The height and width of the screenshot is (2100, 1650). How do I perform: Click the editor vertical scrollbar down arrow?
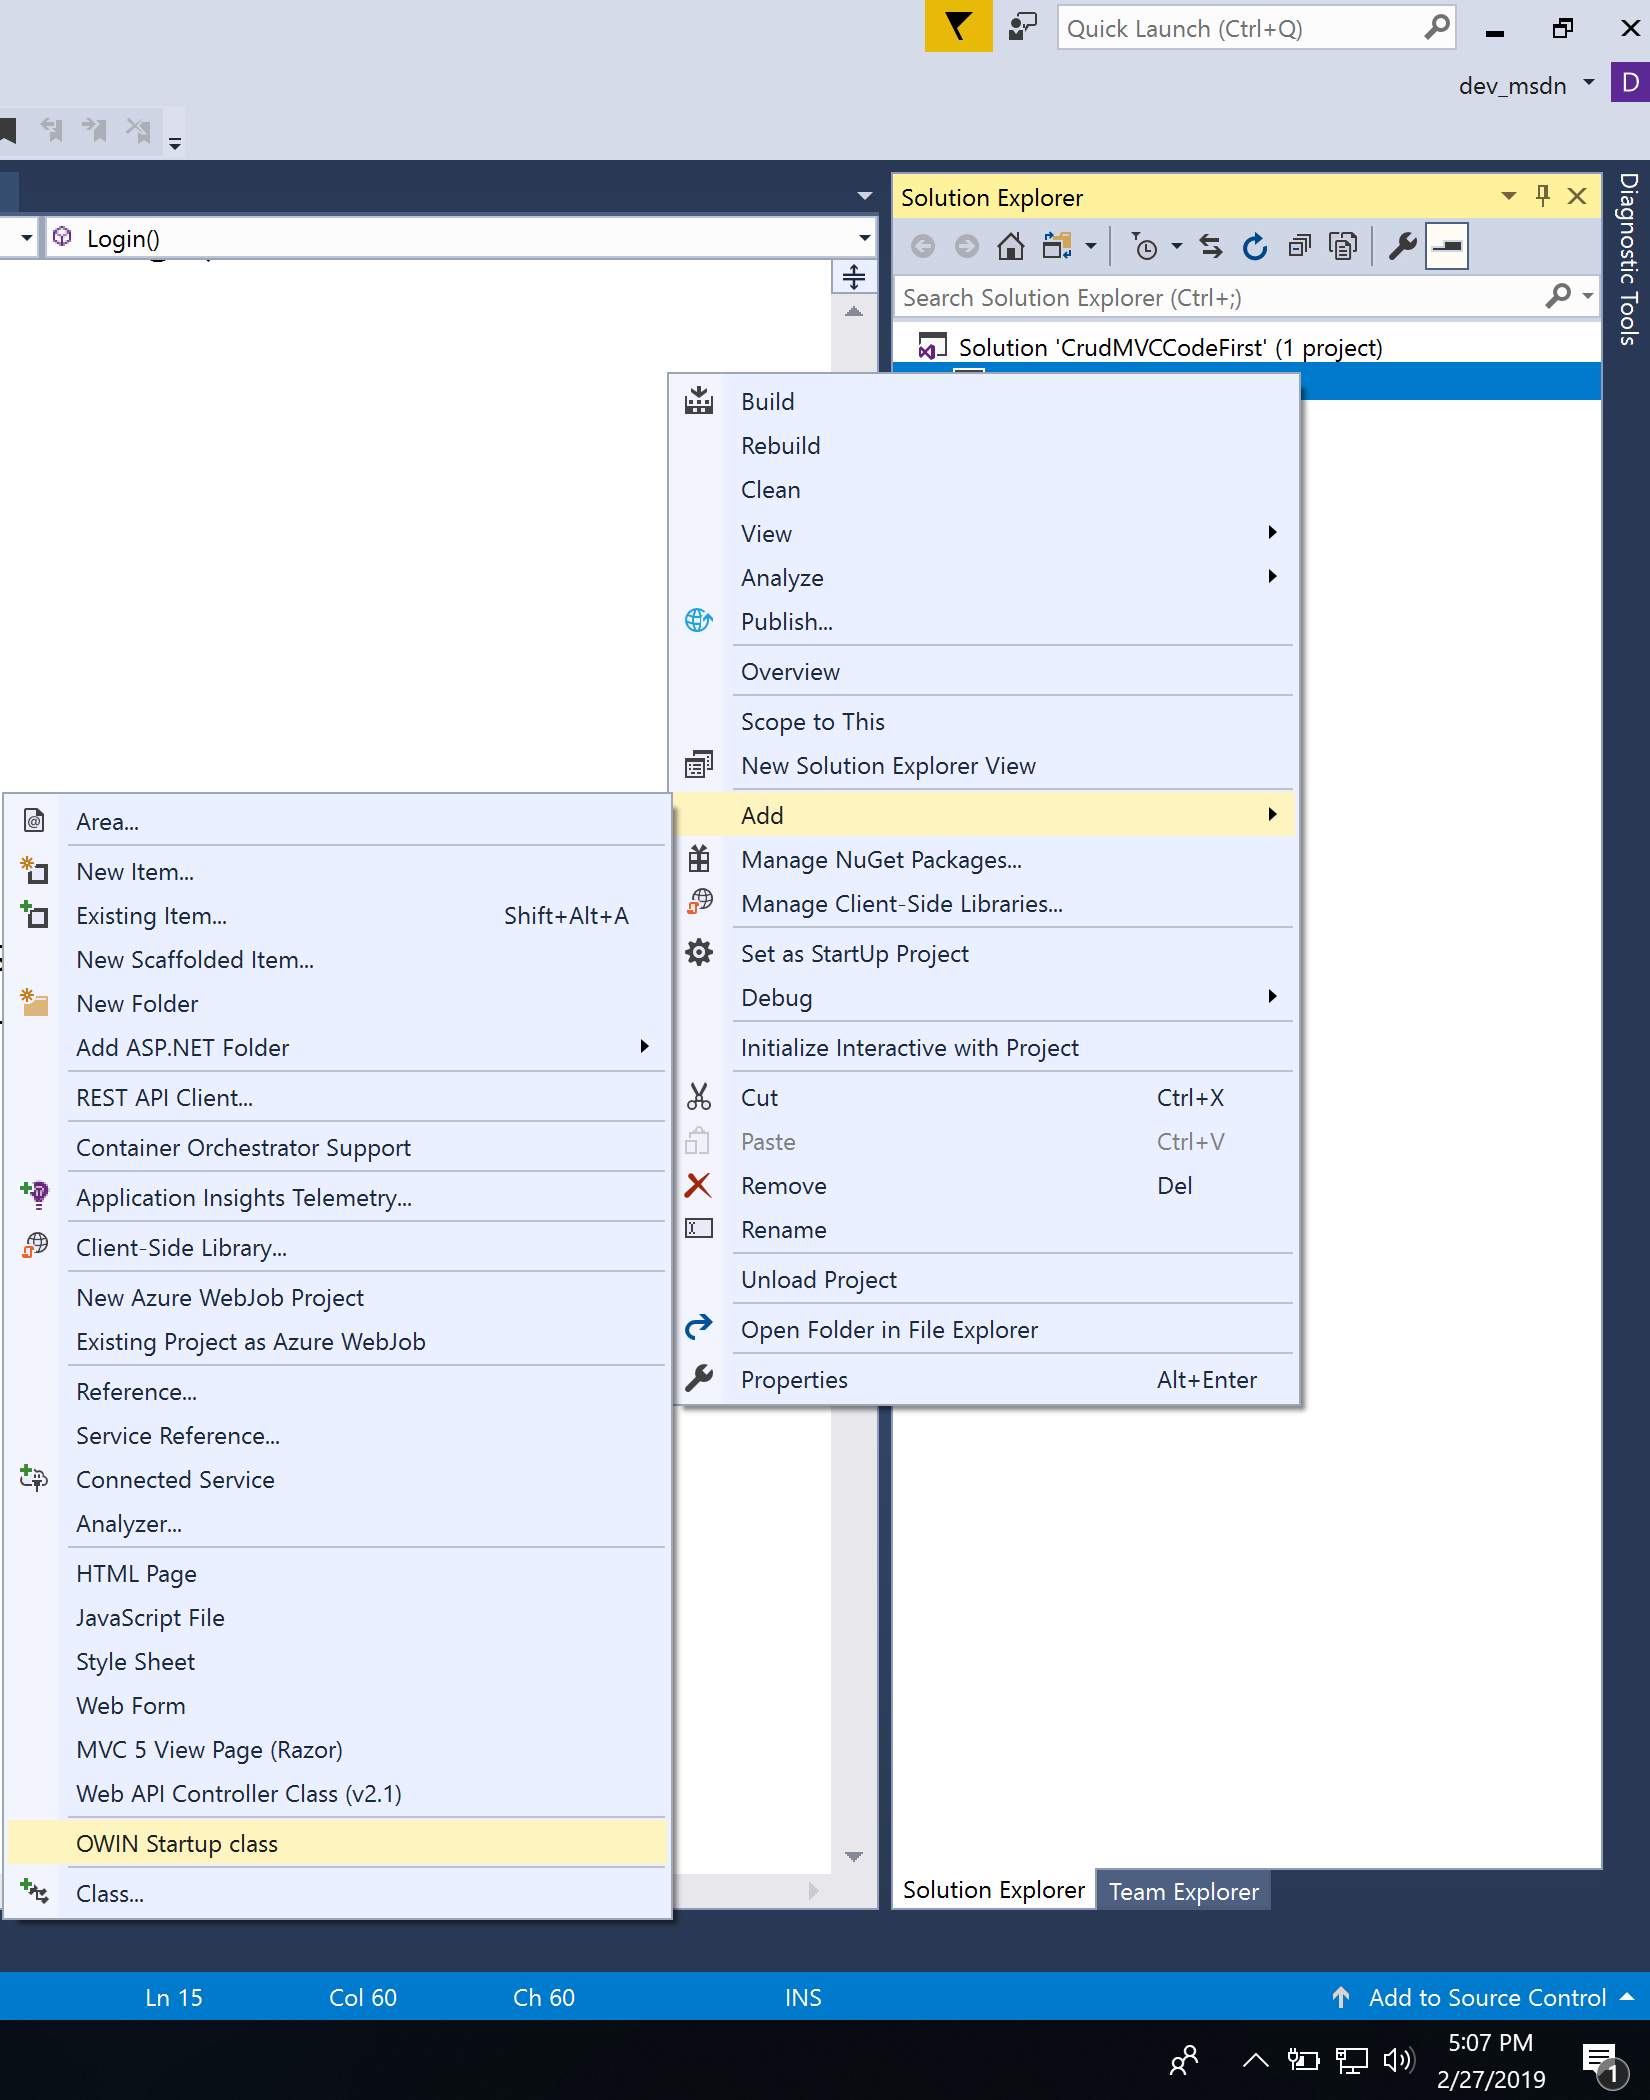click(853, 1856)
